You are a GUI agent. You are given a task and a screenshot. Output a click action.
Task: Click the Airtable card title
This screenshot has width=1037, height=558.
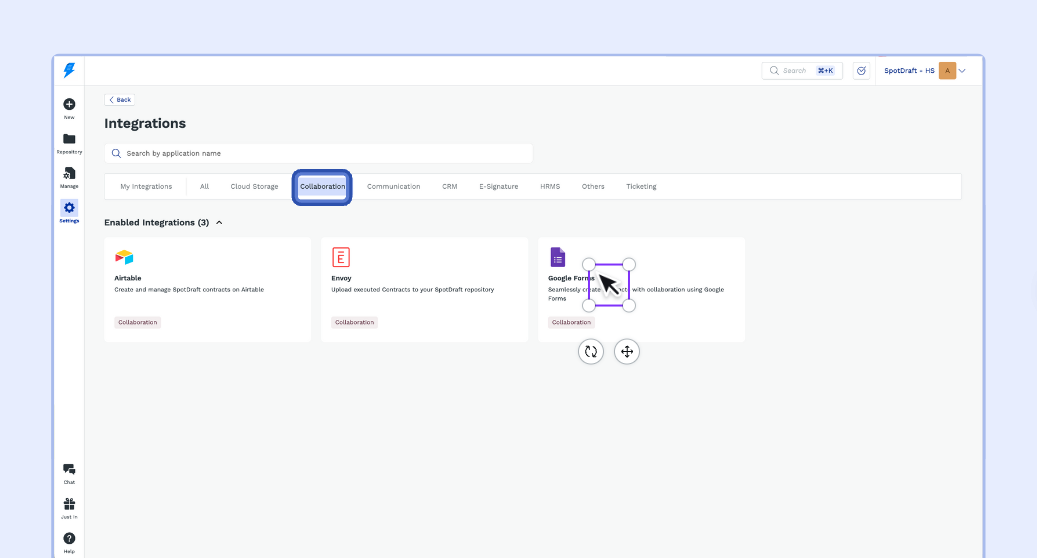click(128, 278)
